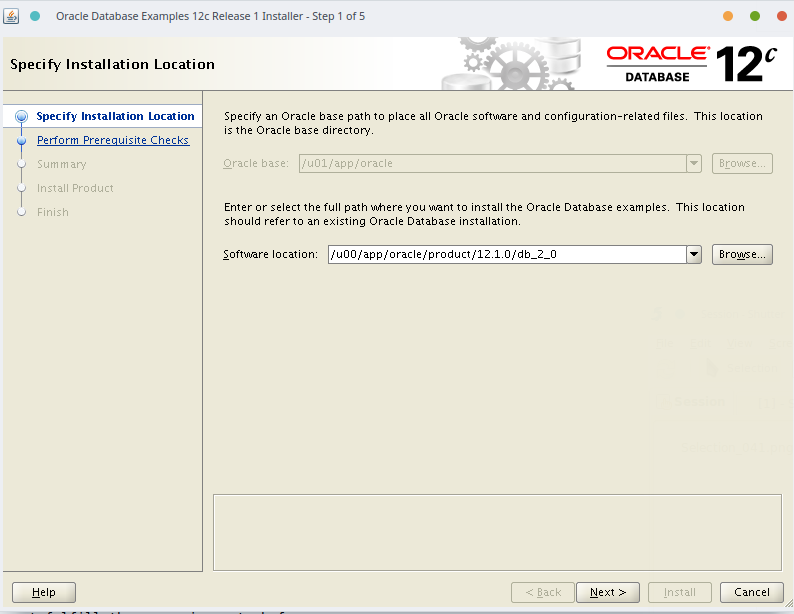Click the green maximize window dot
The width and height of the screenshot is (794, 614).
[x=755, y=16]
